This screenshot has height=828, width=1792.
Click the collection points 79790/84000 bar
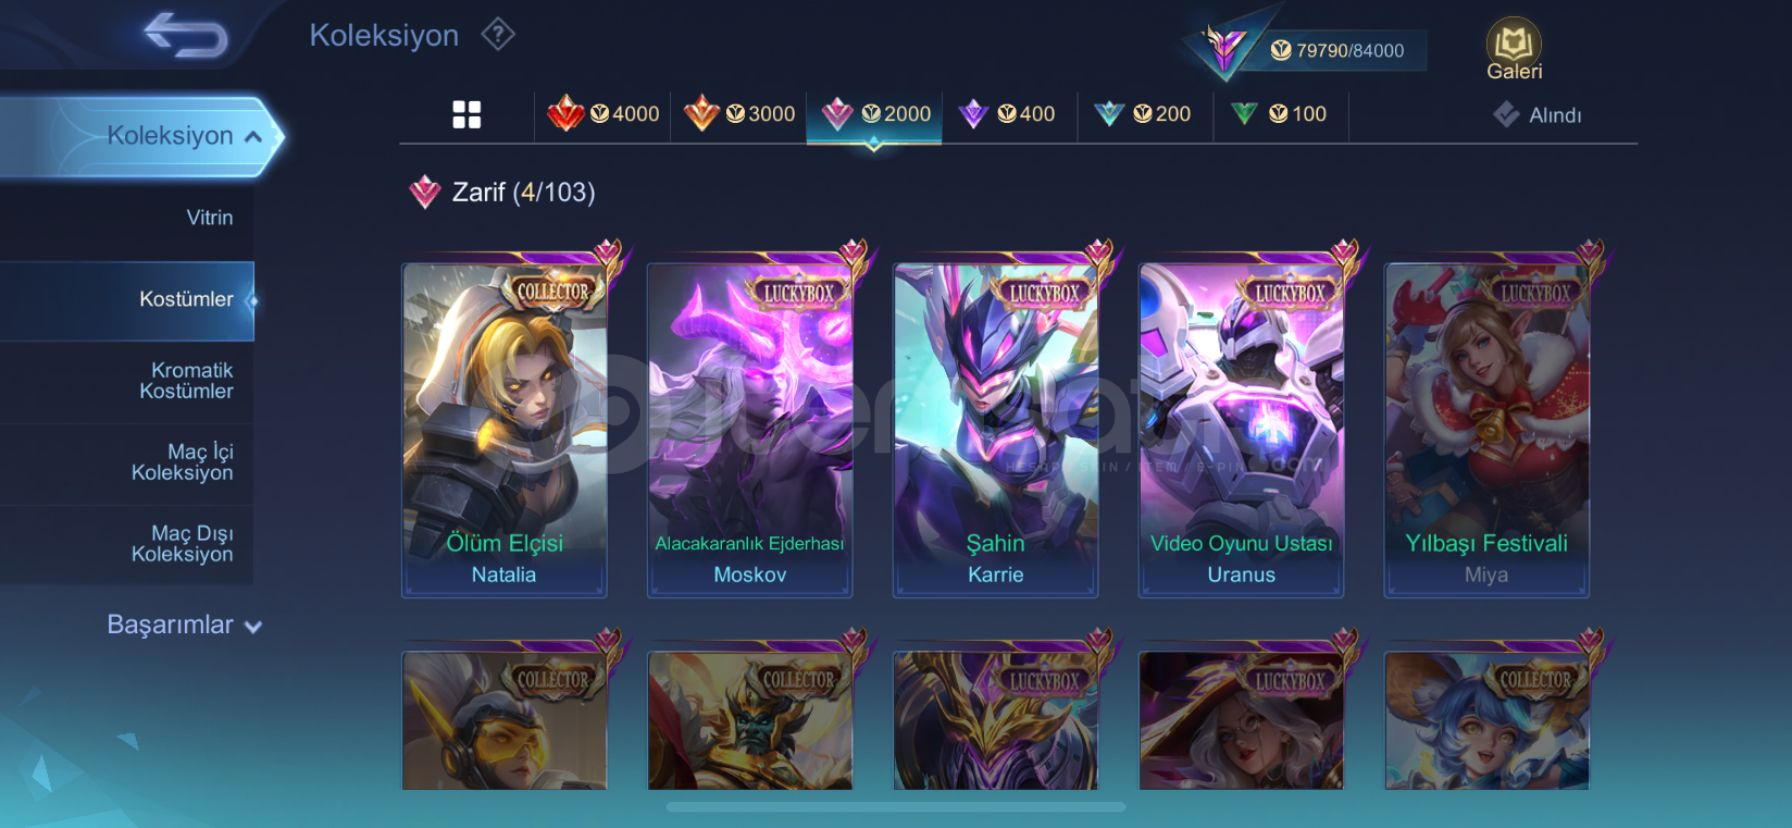coord(1338,50)
